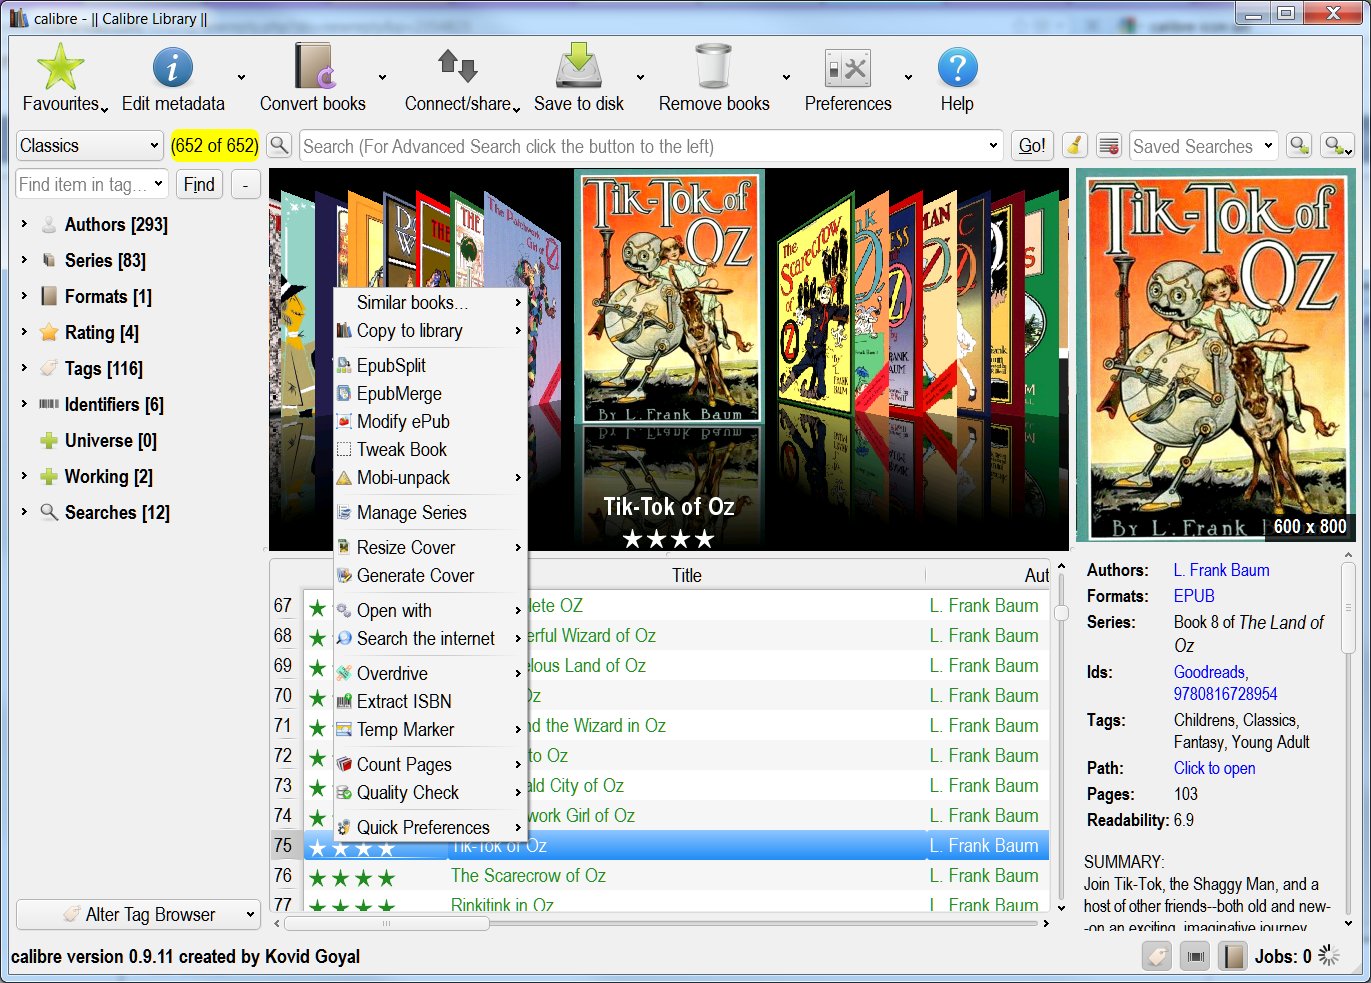This screenshot has width=1371, height=983.
Task: Choose Tweak Book in the context menu
Action: 430,450
